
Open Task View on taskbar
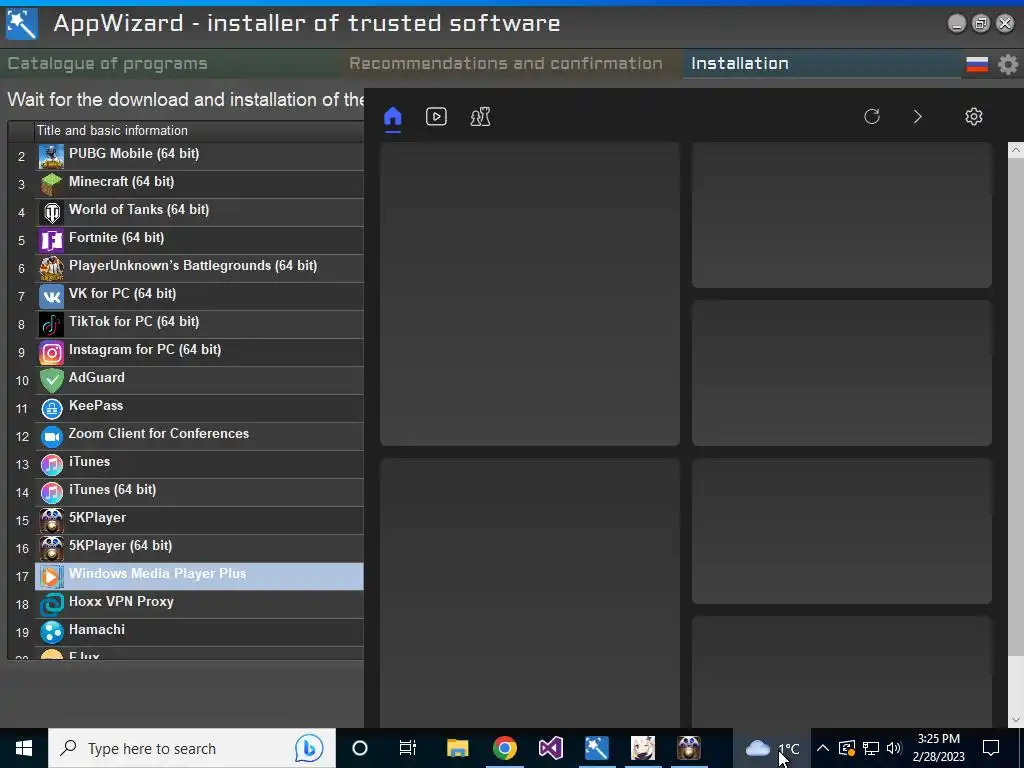click(408, 748)
